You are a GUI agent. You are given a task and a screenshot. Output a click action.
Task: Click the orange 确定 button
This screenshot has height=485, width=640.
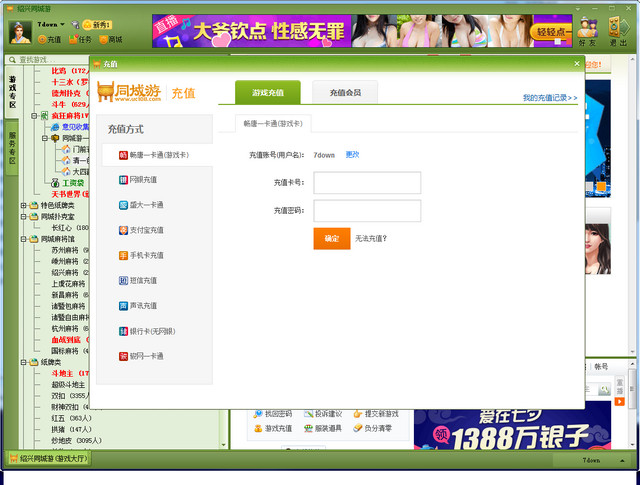coord(332,238)
